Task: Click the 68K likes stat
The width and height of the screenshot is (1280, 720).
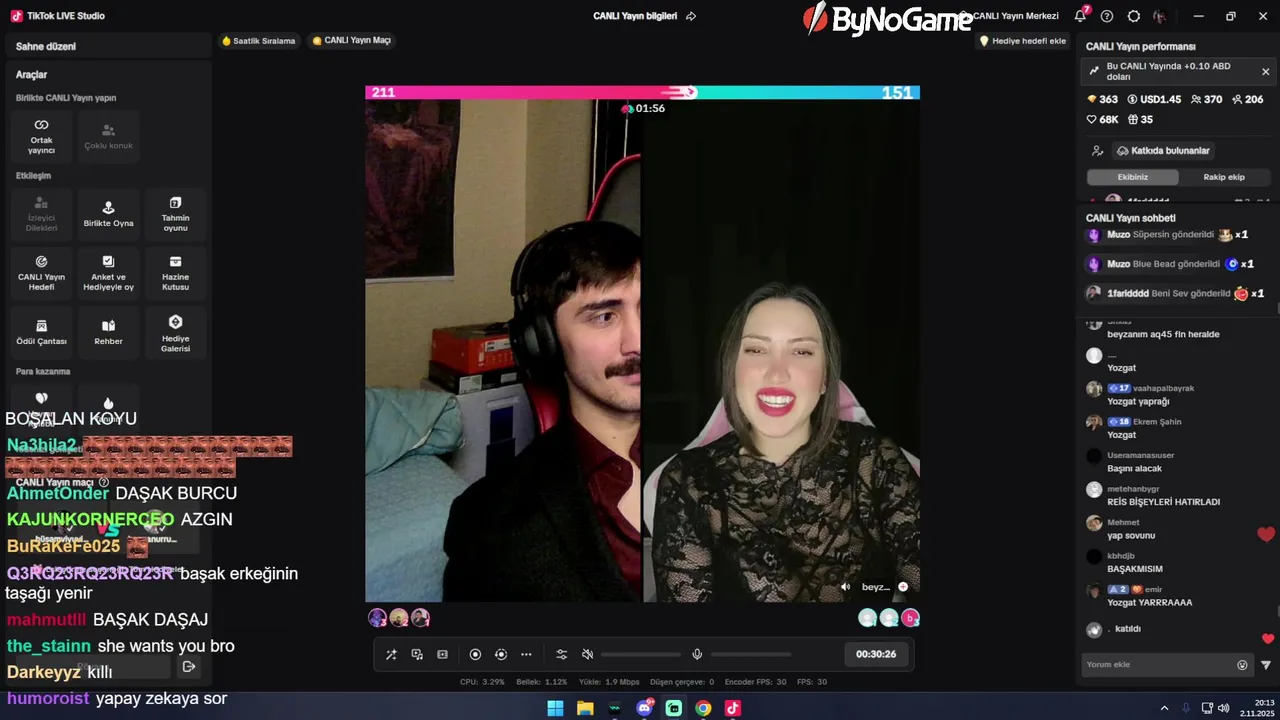Action: pos(1103,119)
